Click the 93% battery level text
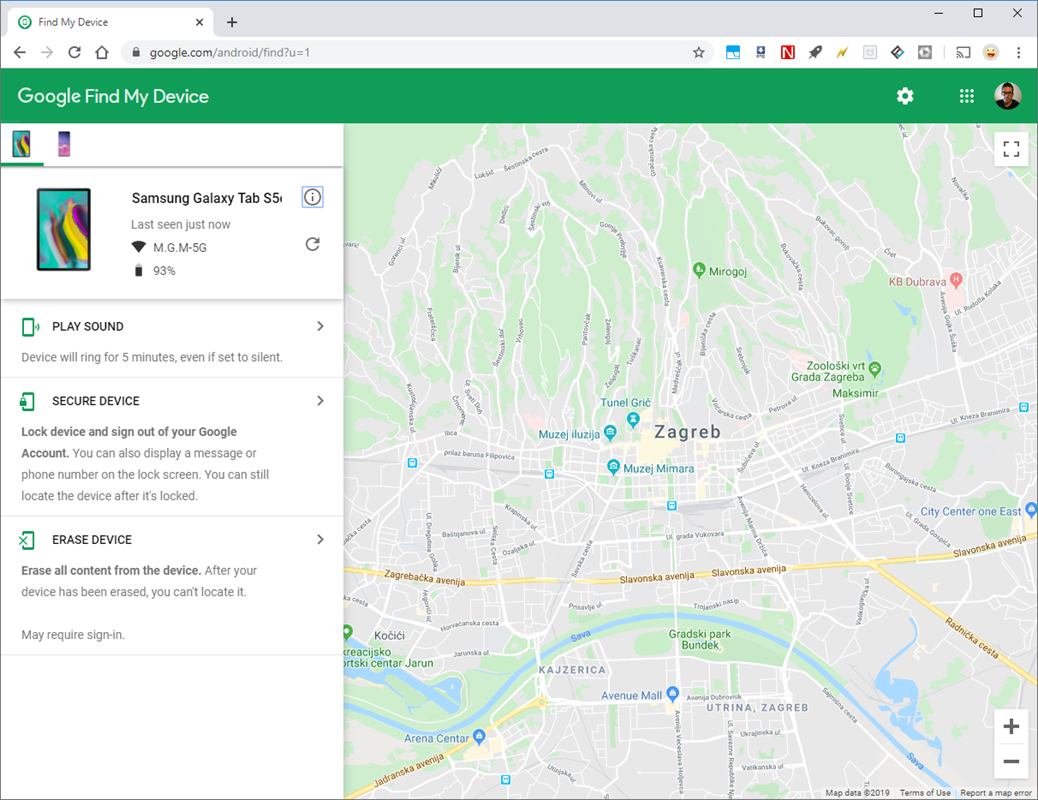The width and height of the screenshot is (1038, 800). tap(164, 271)
